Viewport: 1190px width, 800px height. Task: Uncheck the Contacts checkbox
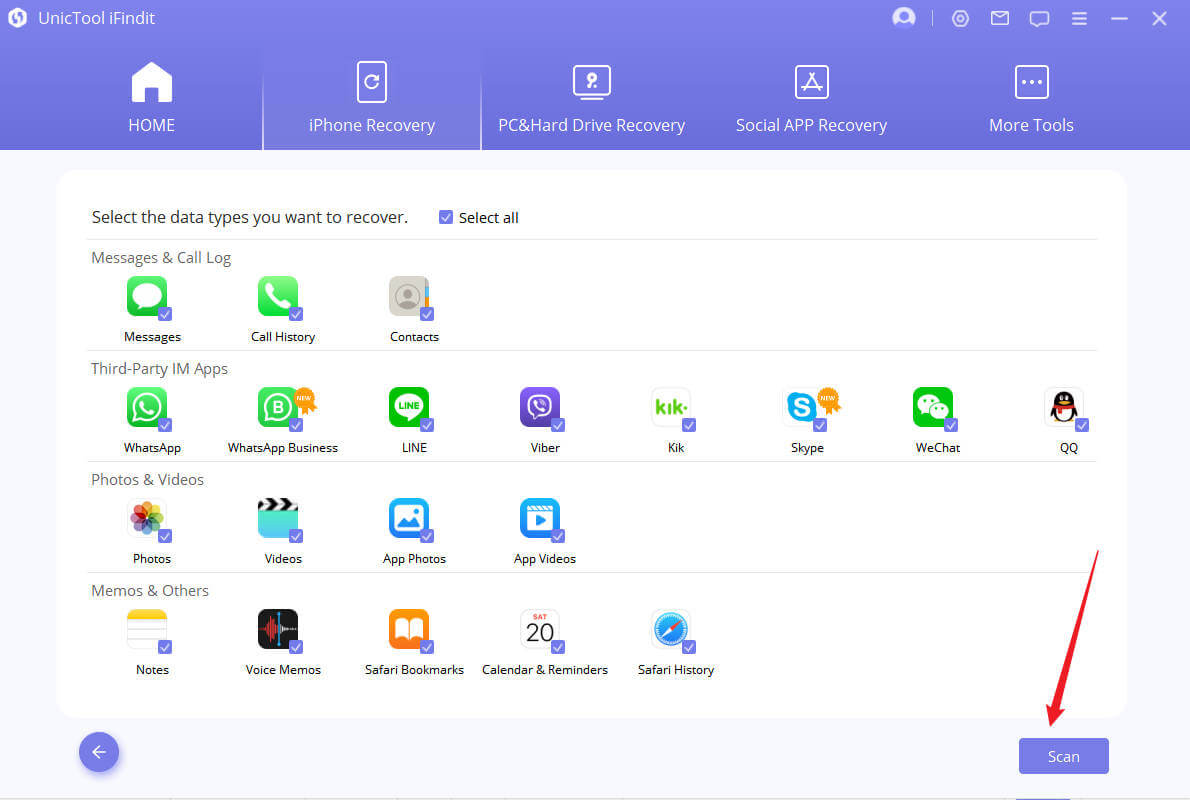coord(427,314)
